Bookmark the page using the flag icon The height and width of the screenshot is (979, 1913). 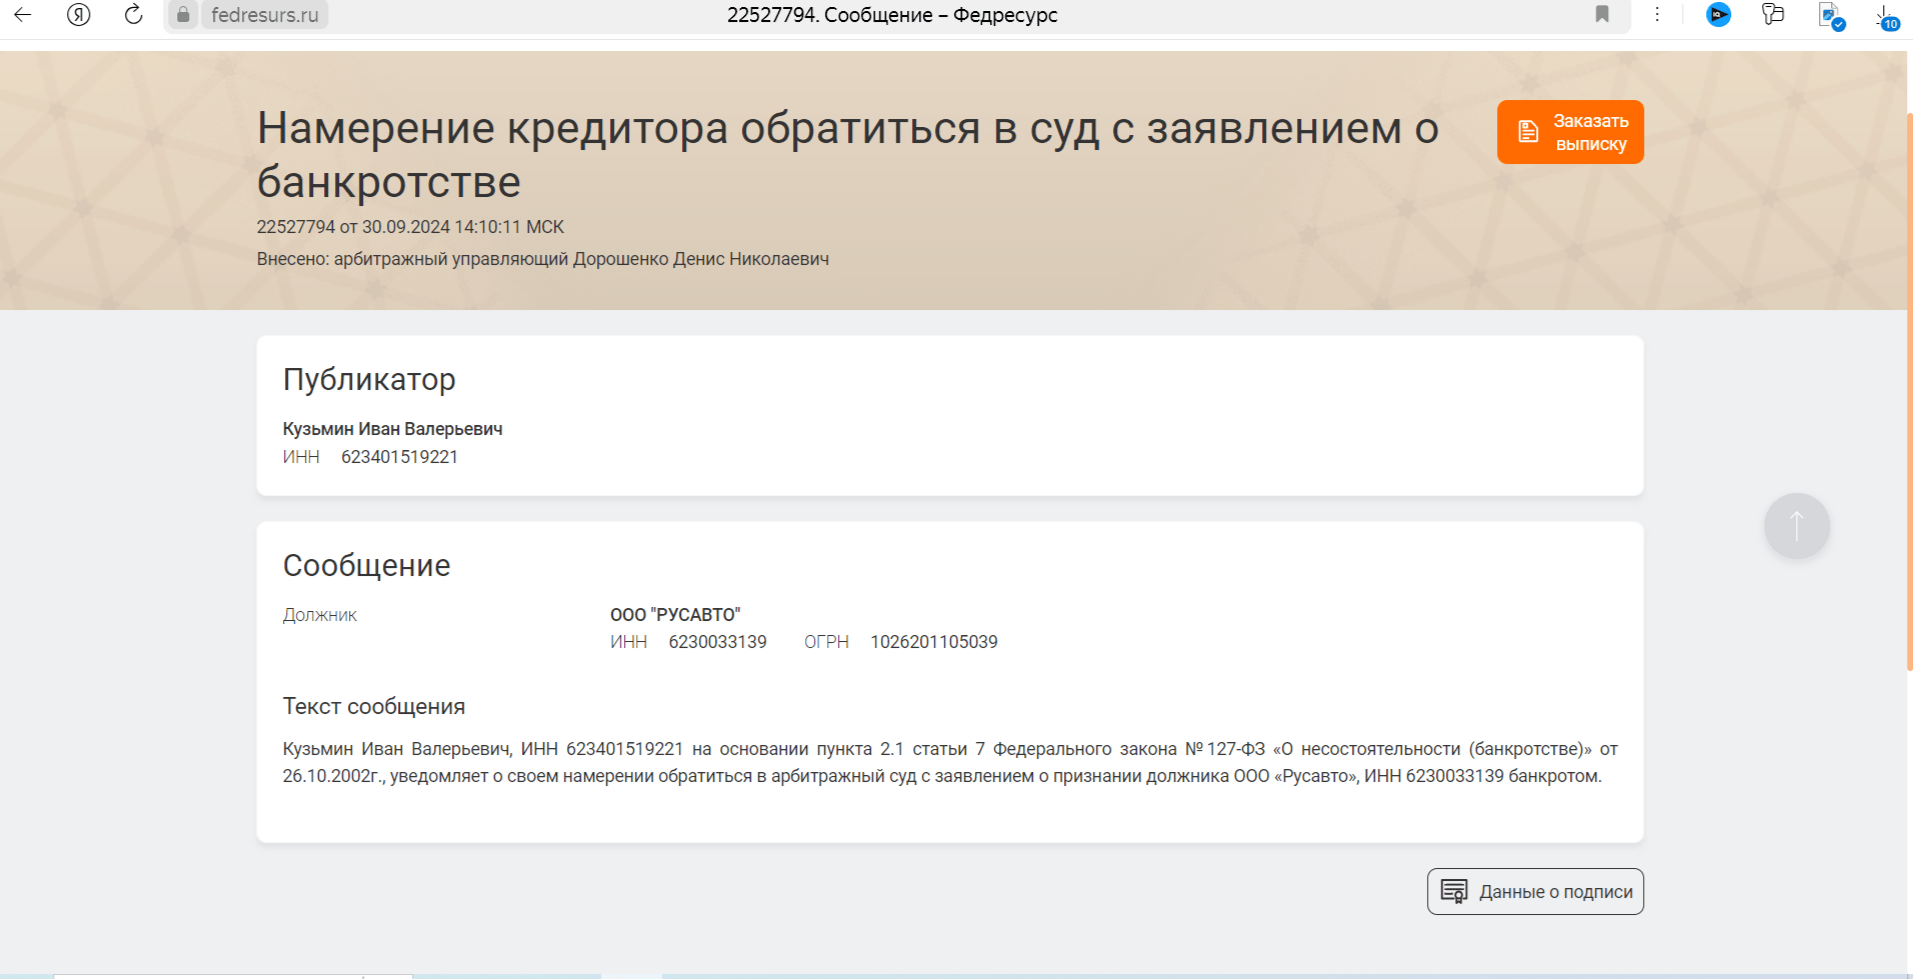pos(1602,15)
